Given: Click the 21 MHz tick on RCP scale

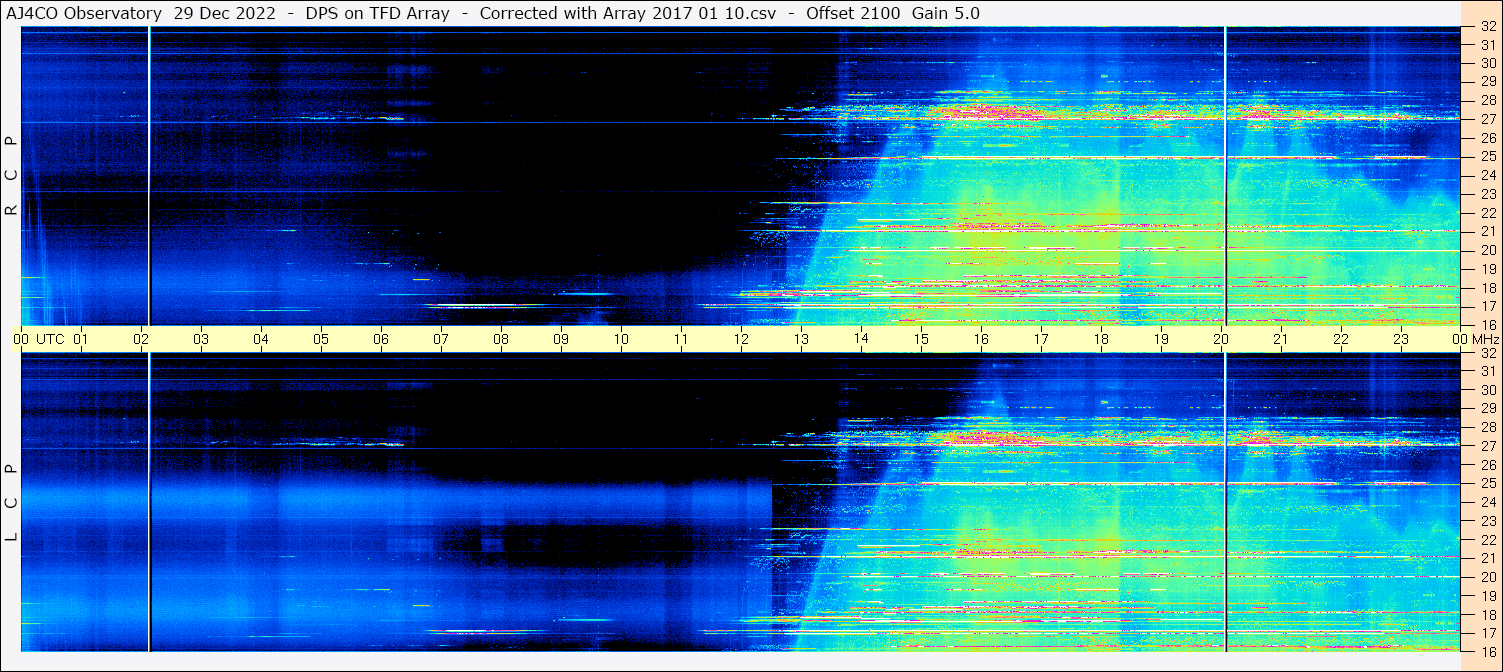Looking at the screenshot, I should point(1487,231).
